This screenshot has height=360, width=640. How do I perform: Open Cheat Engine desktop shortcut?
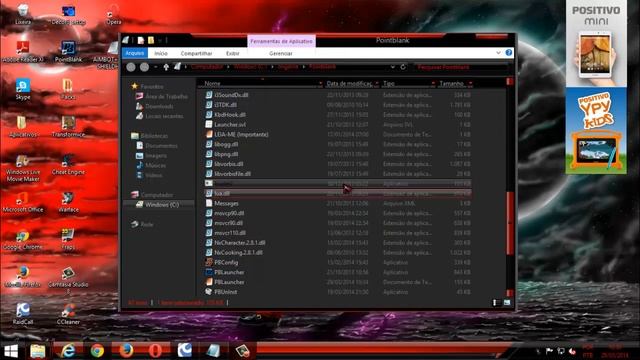(x=68, y=164)
